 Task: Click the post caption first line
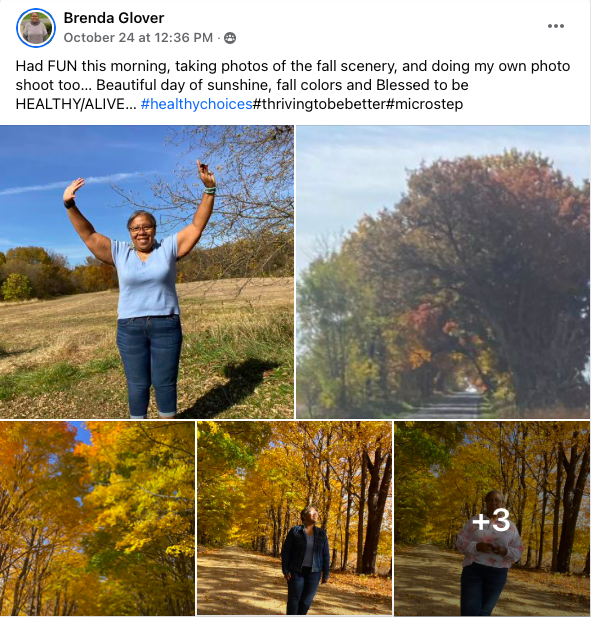(293, 66)
